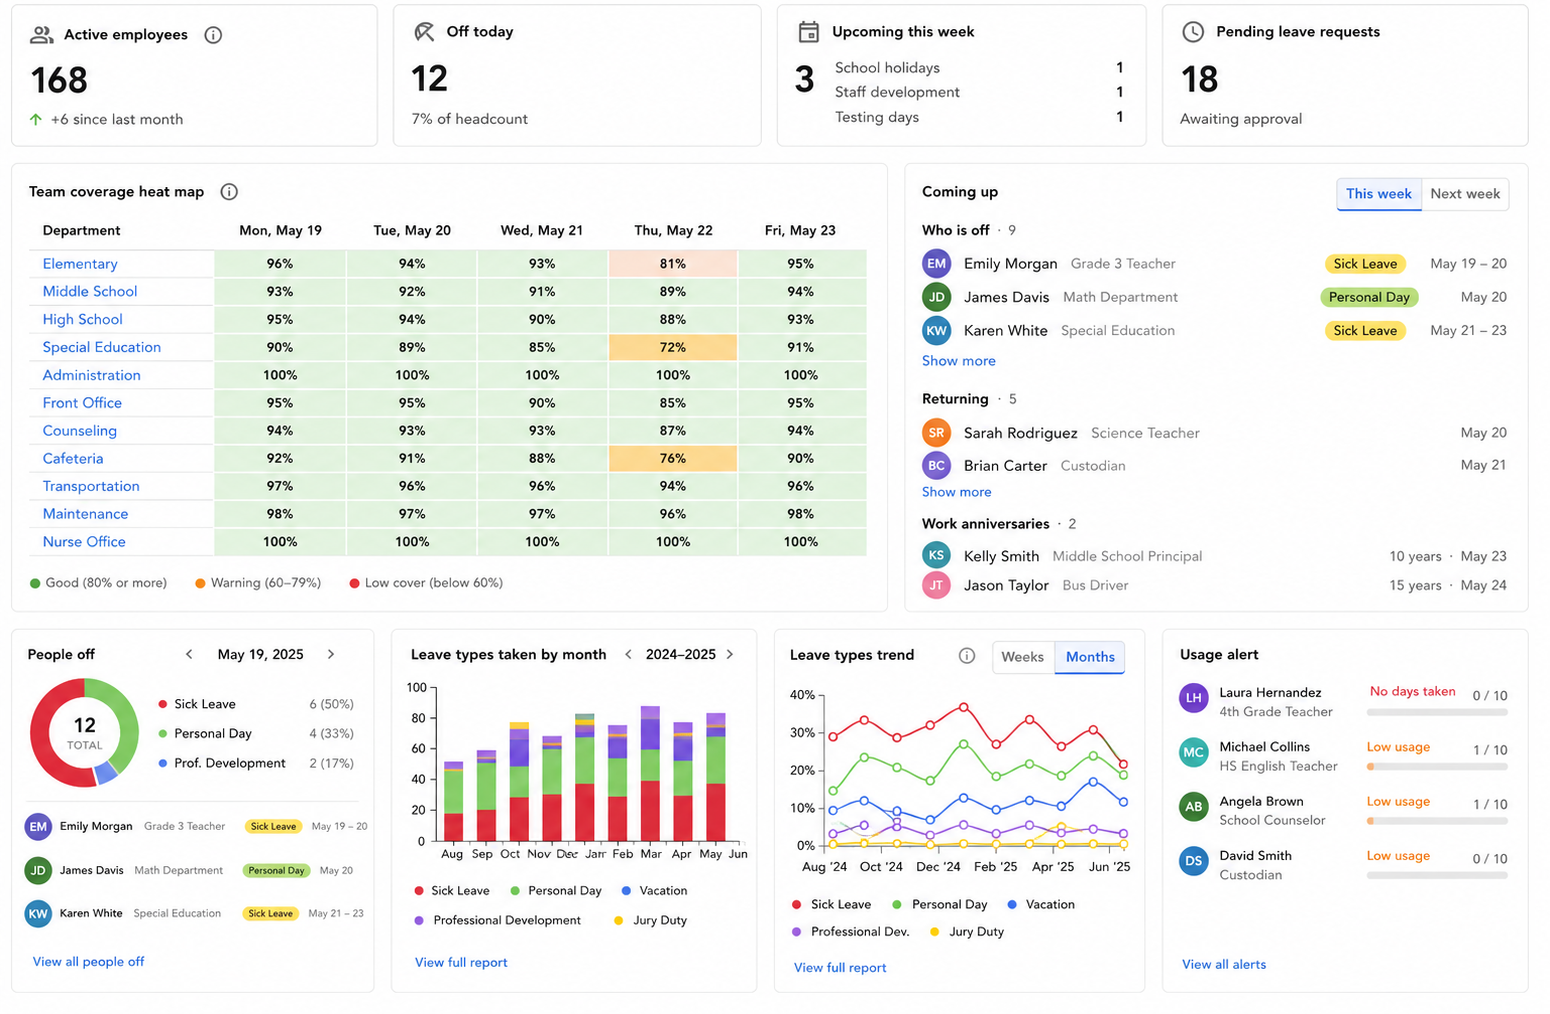This screenshot has height=1014, width=1550.
Task: Click the Off today beach umbrella icon
Action: [424, 32]
